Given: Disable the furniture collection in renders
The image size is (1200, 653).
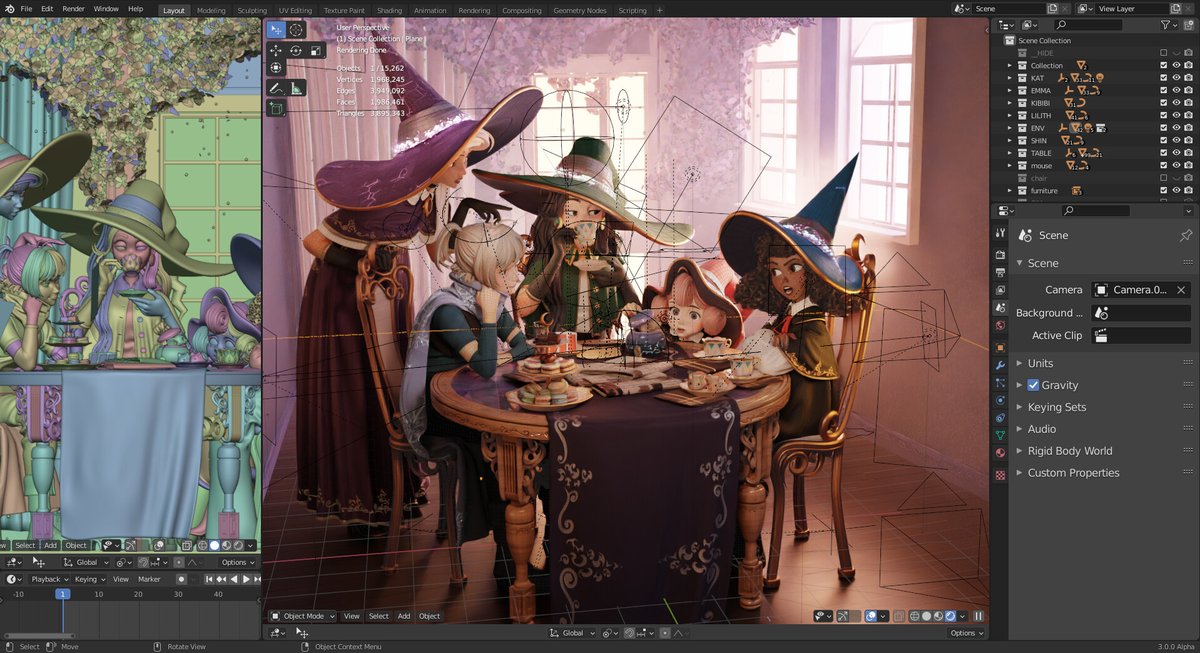Looking at the screenshot, I should pos(1188,190).
